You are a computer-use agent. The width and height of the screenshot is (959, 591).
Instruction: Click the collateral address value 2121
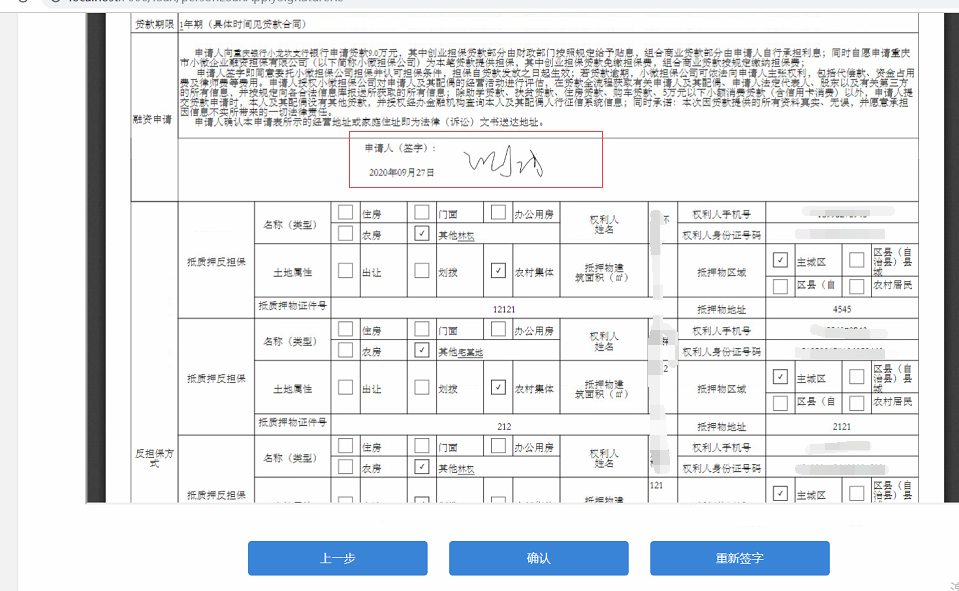tap(842, 426)
